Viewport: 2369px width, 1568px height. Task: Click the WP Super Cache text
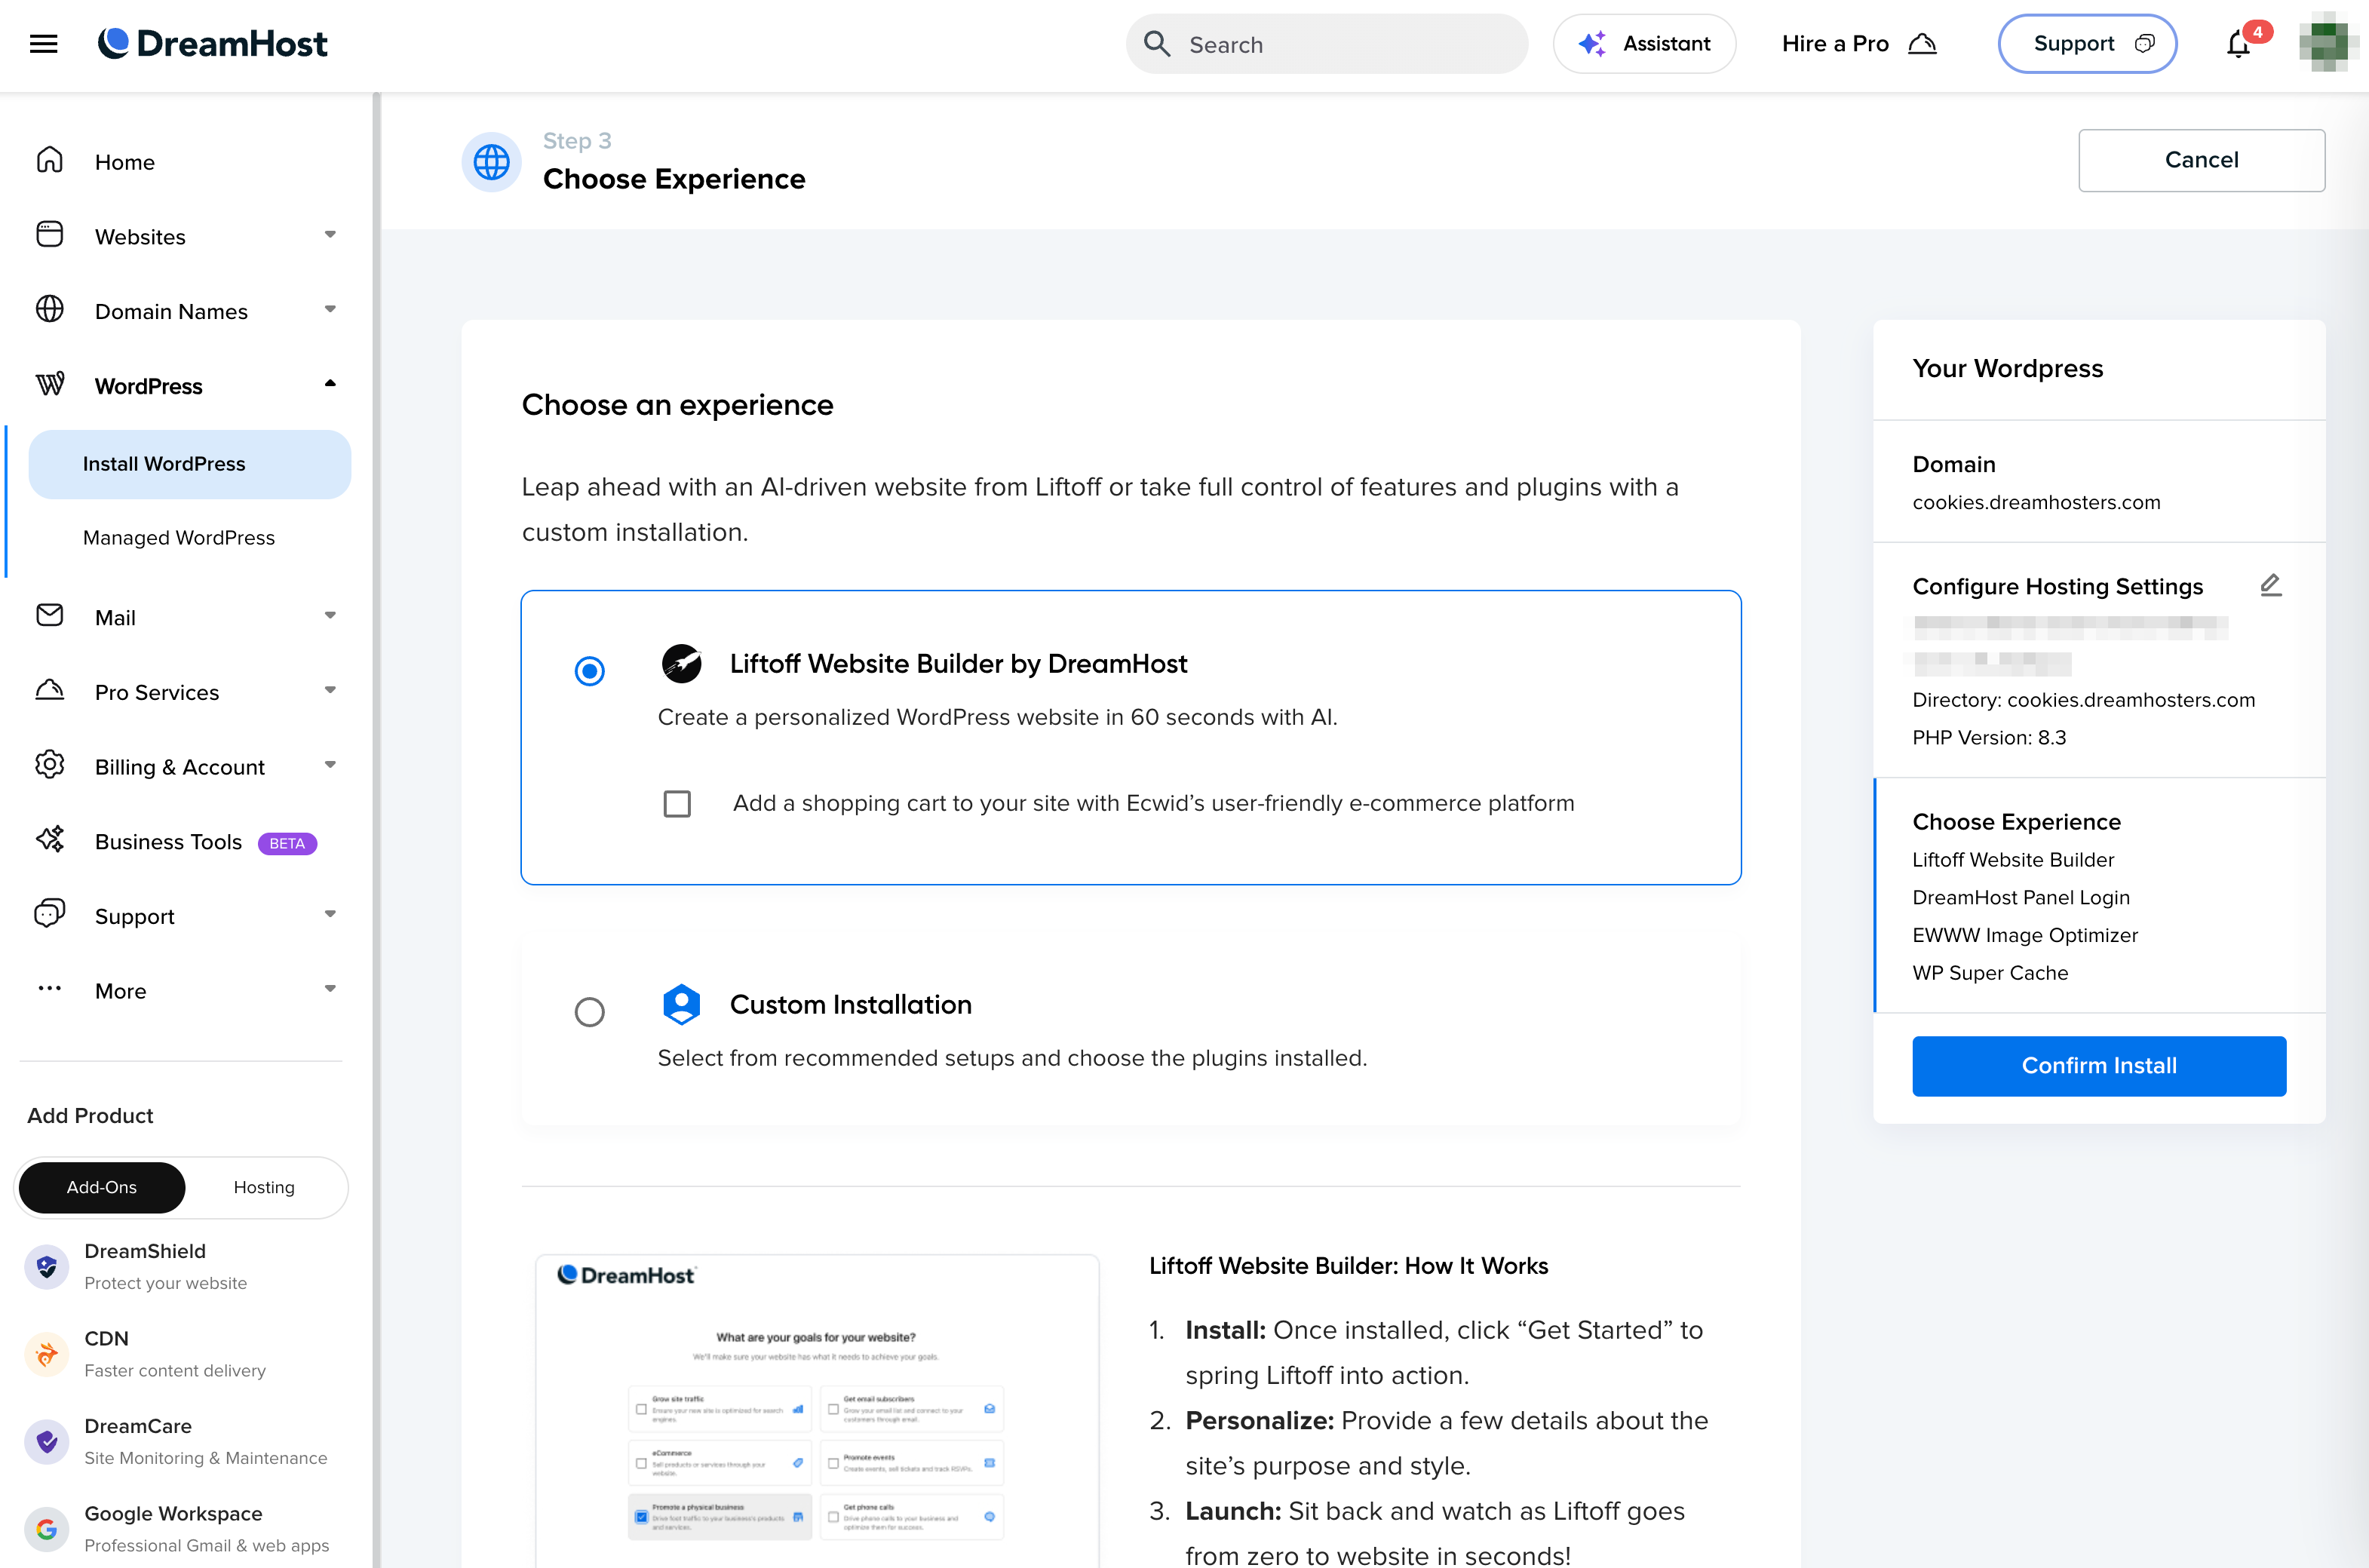[x=1990, y=973]
